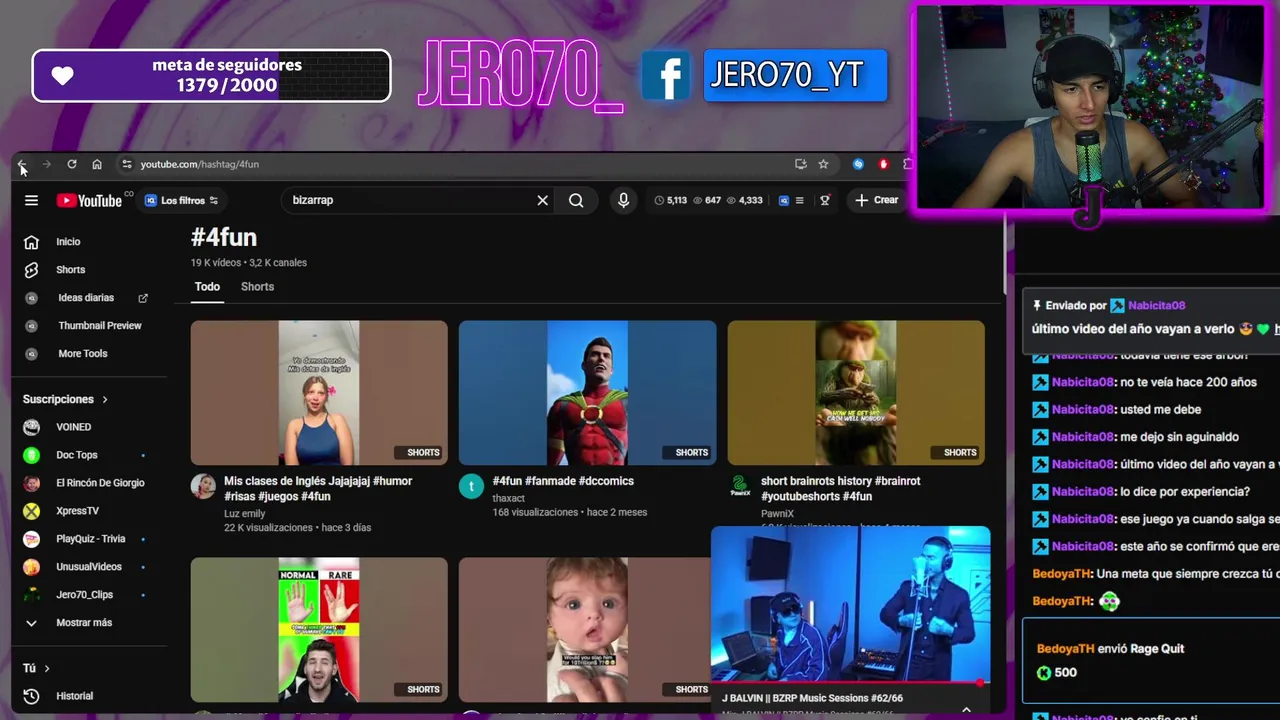Open Los filtros extension button
The width and height of the screenshot is (1280, 720).
click(181, 200)
